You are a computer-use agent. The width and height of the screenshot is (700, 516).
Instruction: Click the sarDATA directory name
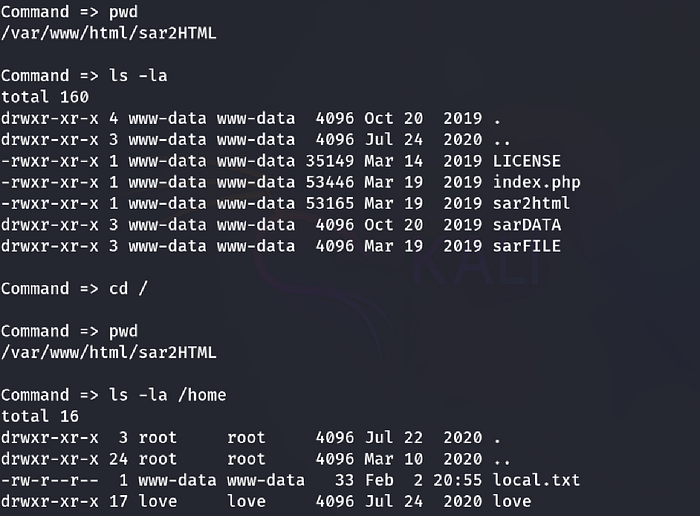(x=526, y=225)
